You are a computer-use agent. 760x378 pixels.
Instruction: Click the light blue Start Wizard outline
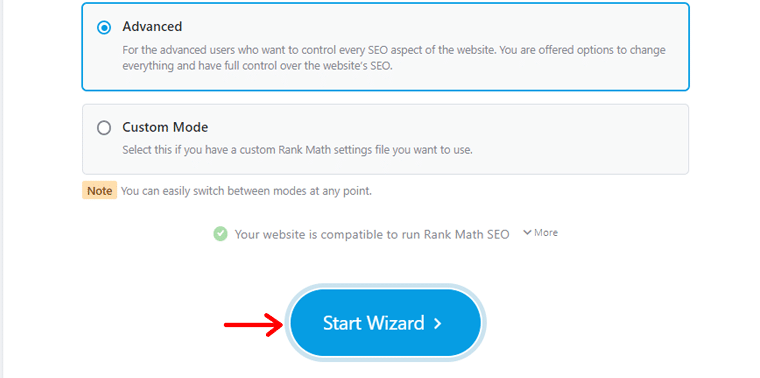(x=386, y=286)
